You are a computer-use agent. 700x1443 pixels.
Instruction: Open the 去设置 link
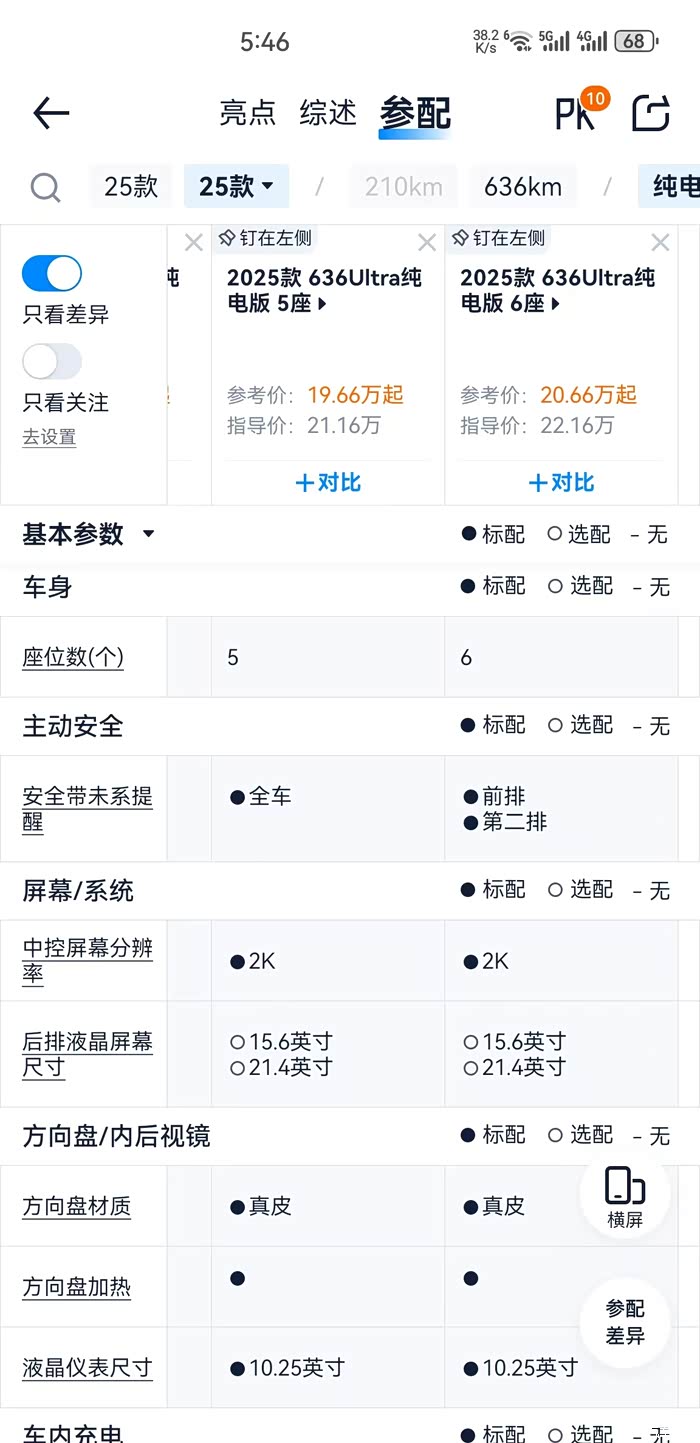coord(49,437)
